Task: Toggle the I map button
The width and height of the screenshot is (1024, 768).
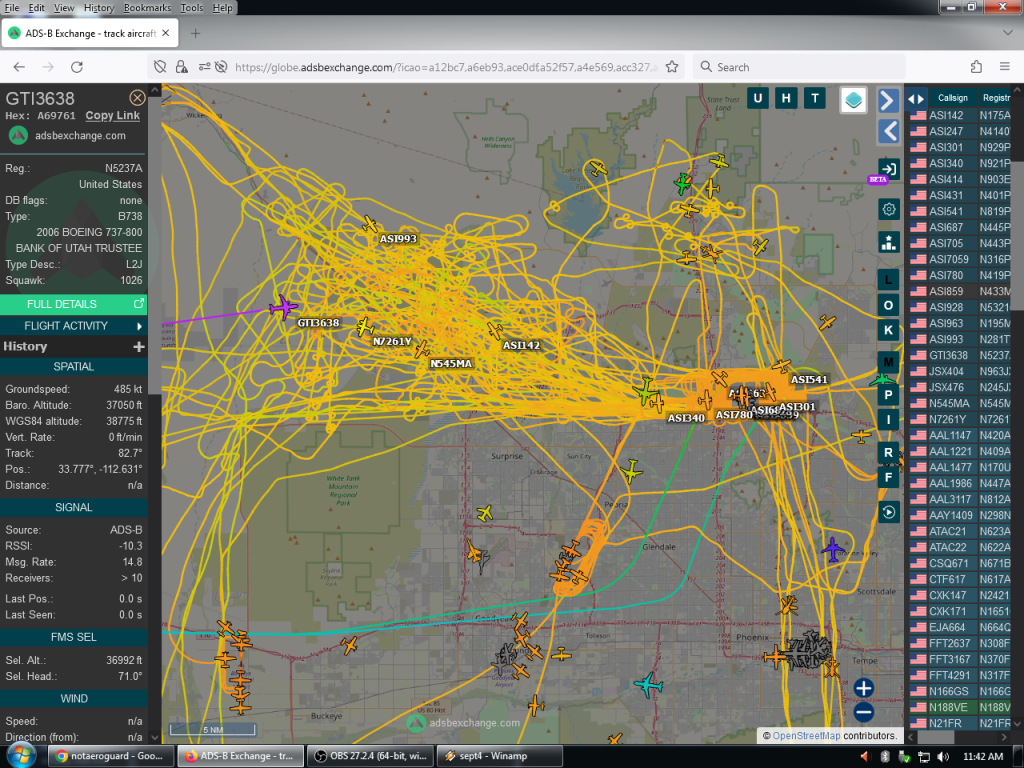Action: pyautogui.click(x=888, y=420)
